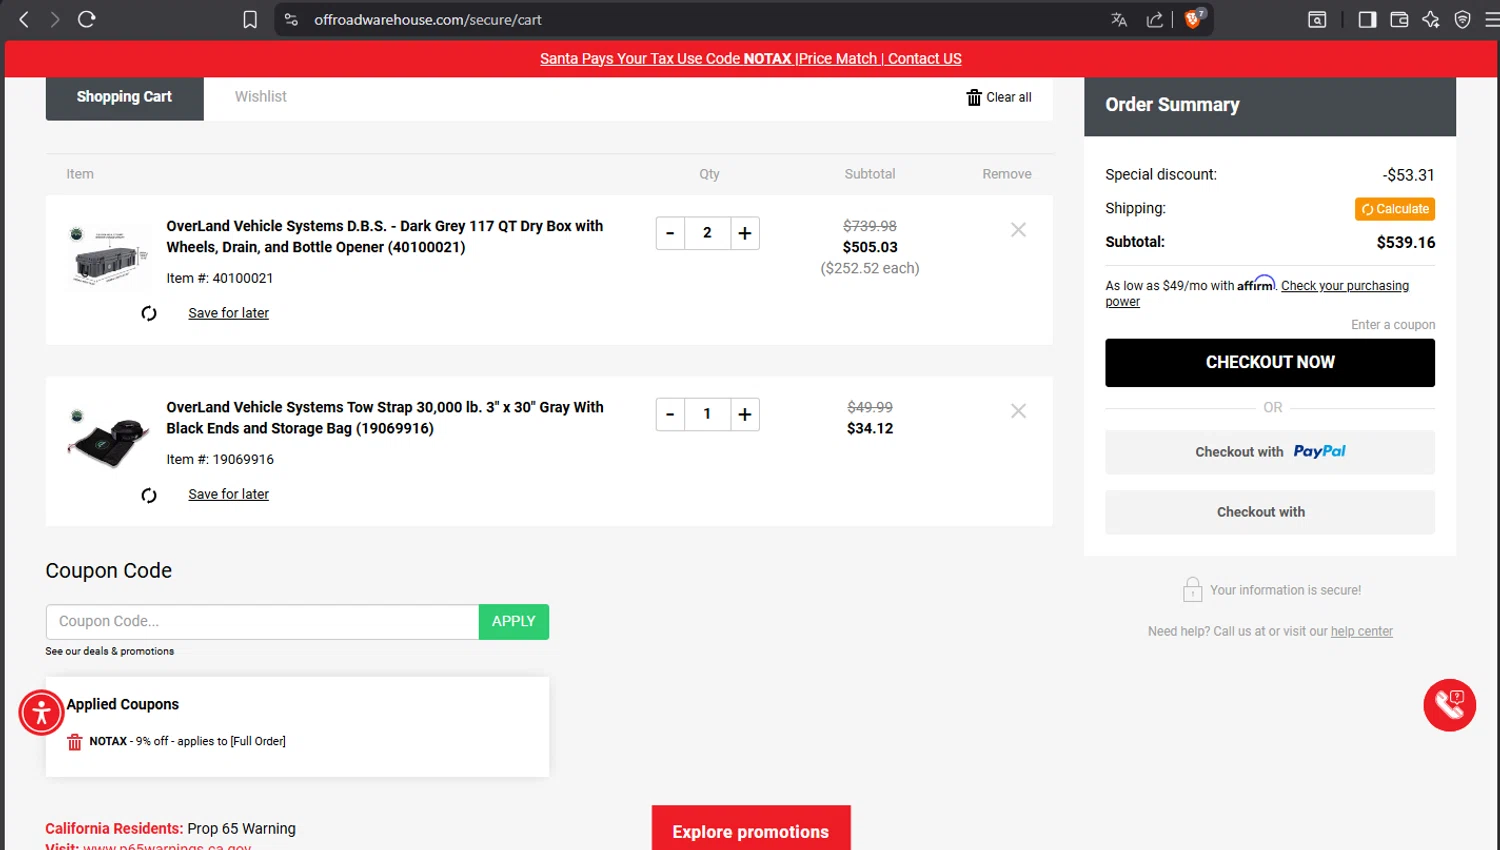
Task: Click the address bar URL
Action: tap(428, 19)
